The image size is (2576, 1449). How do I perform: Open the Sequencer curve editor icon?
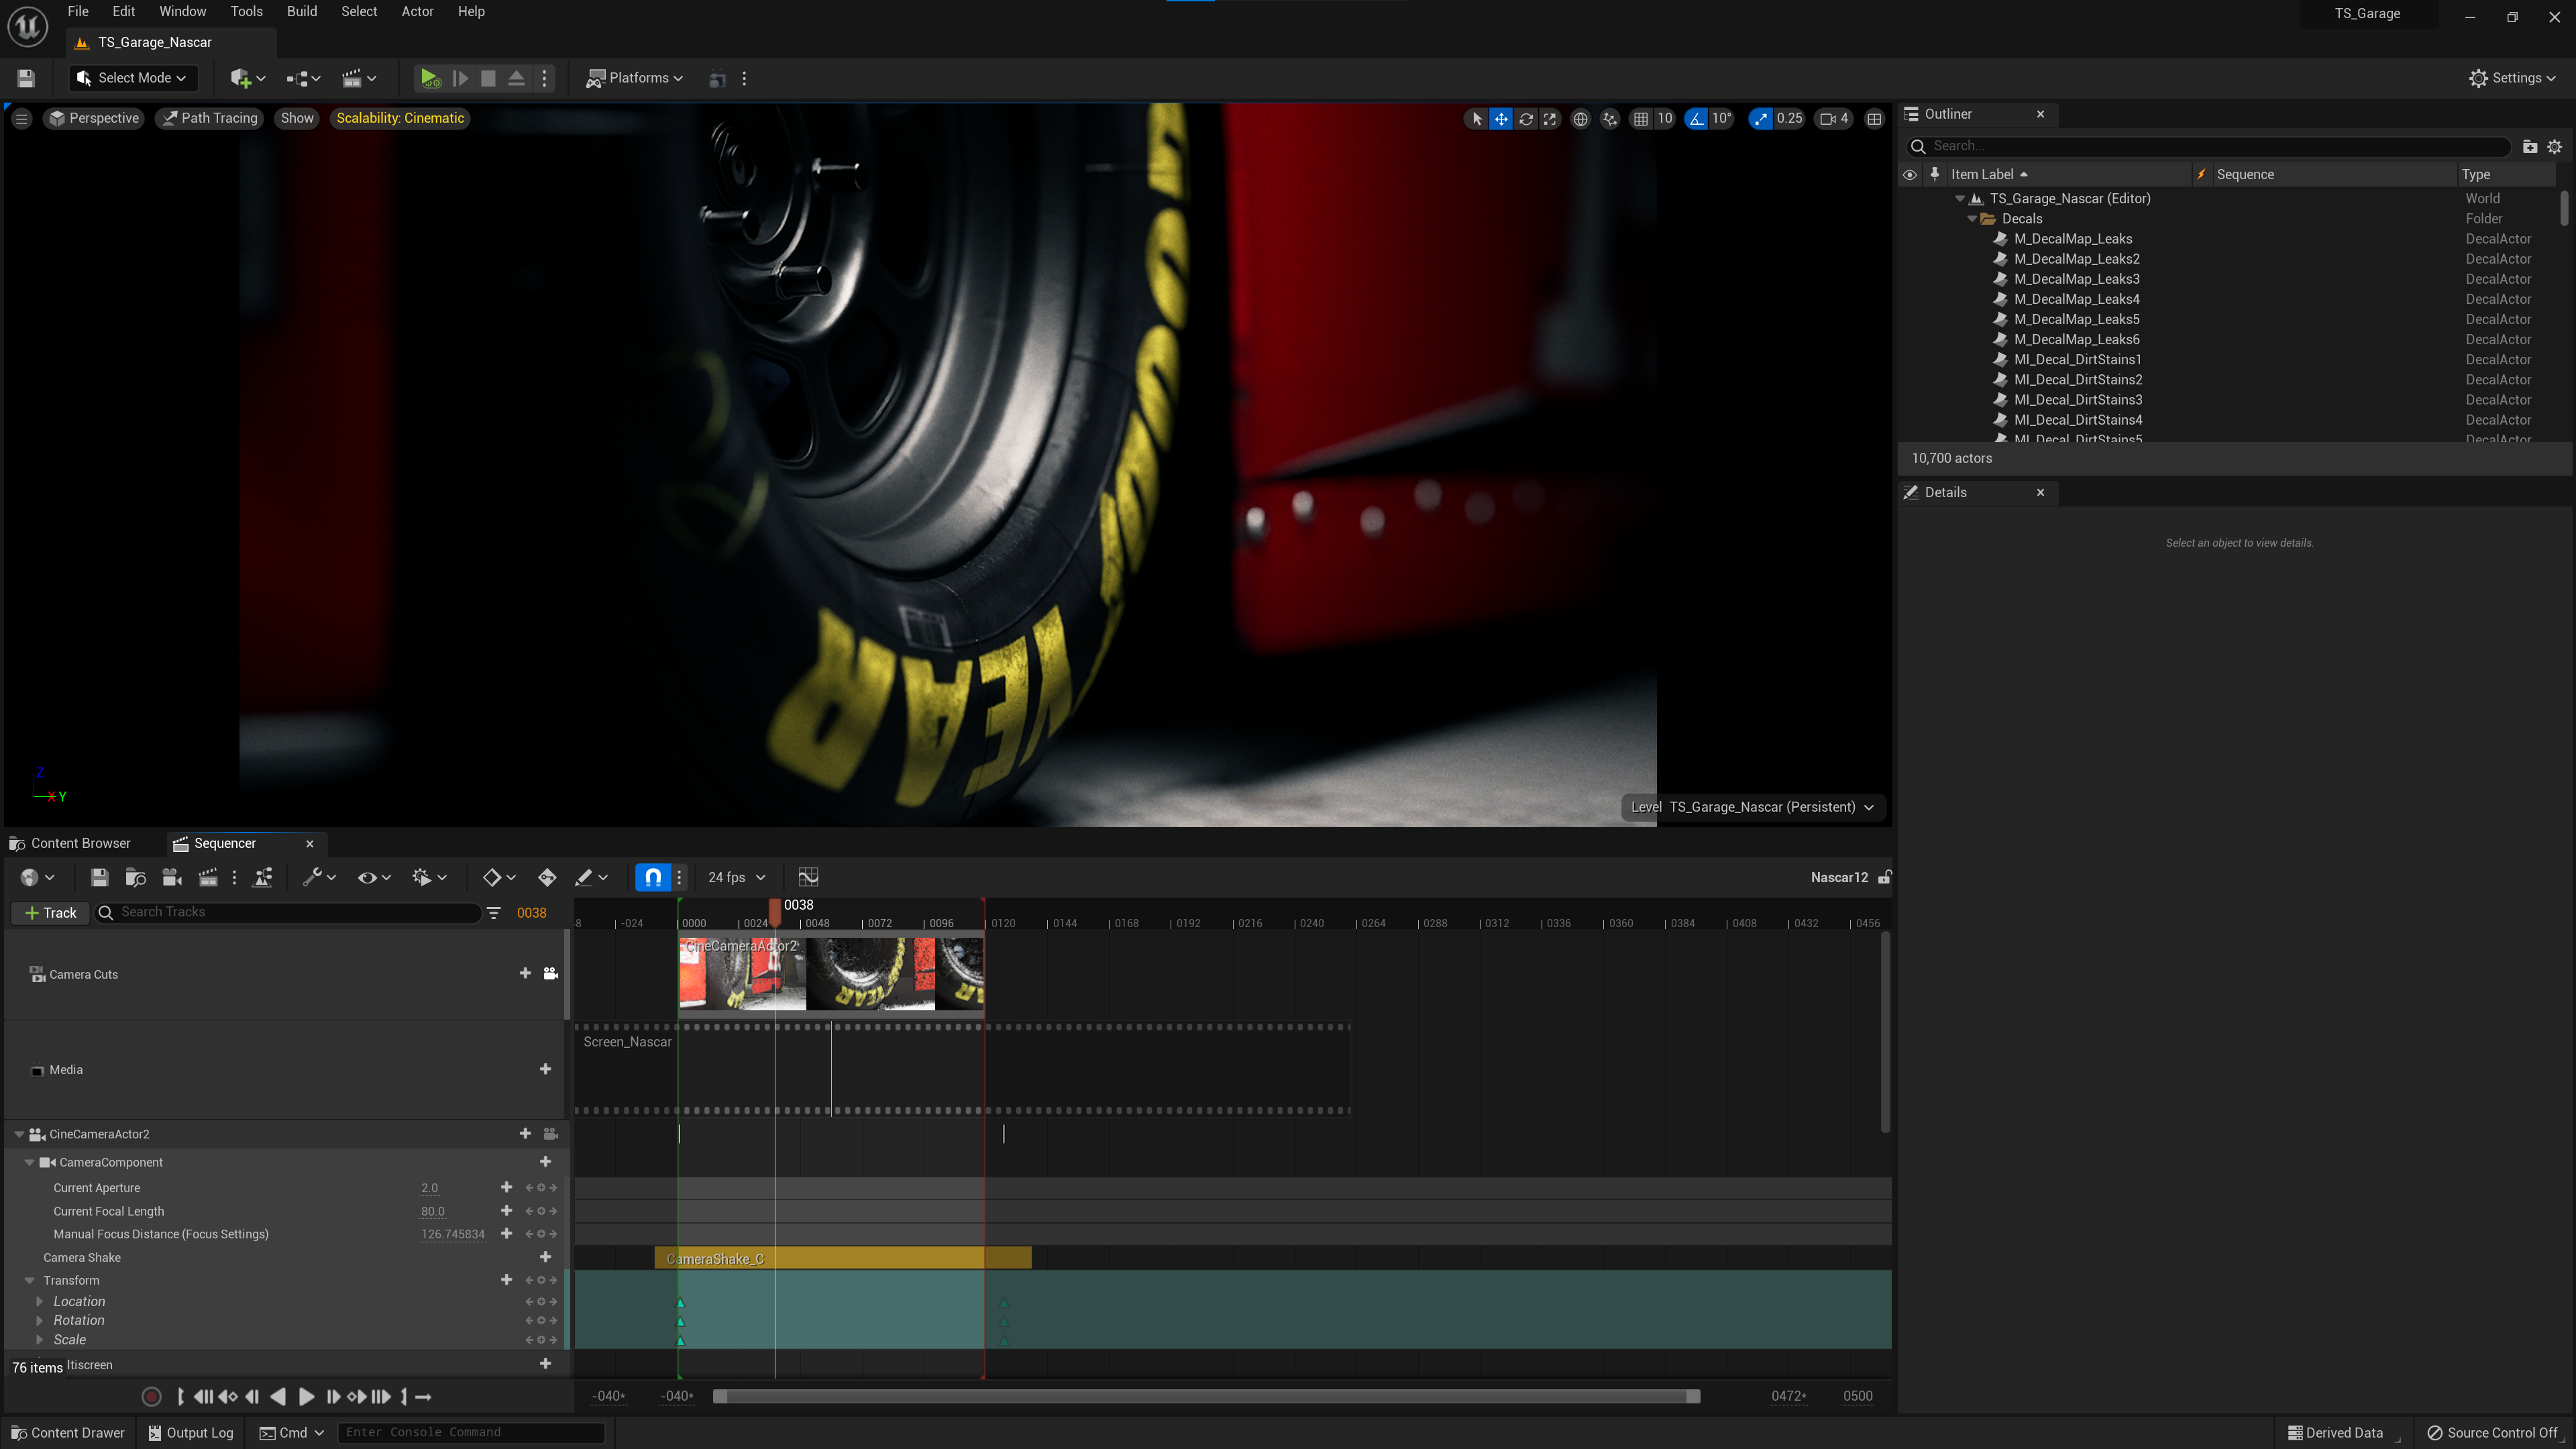click(808, 877)
